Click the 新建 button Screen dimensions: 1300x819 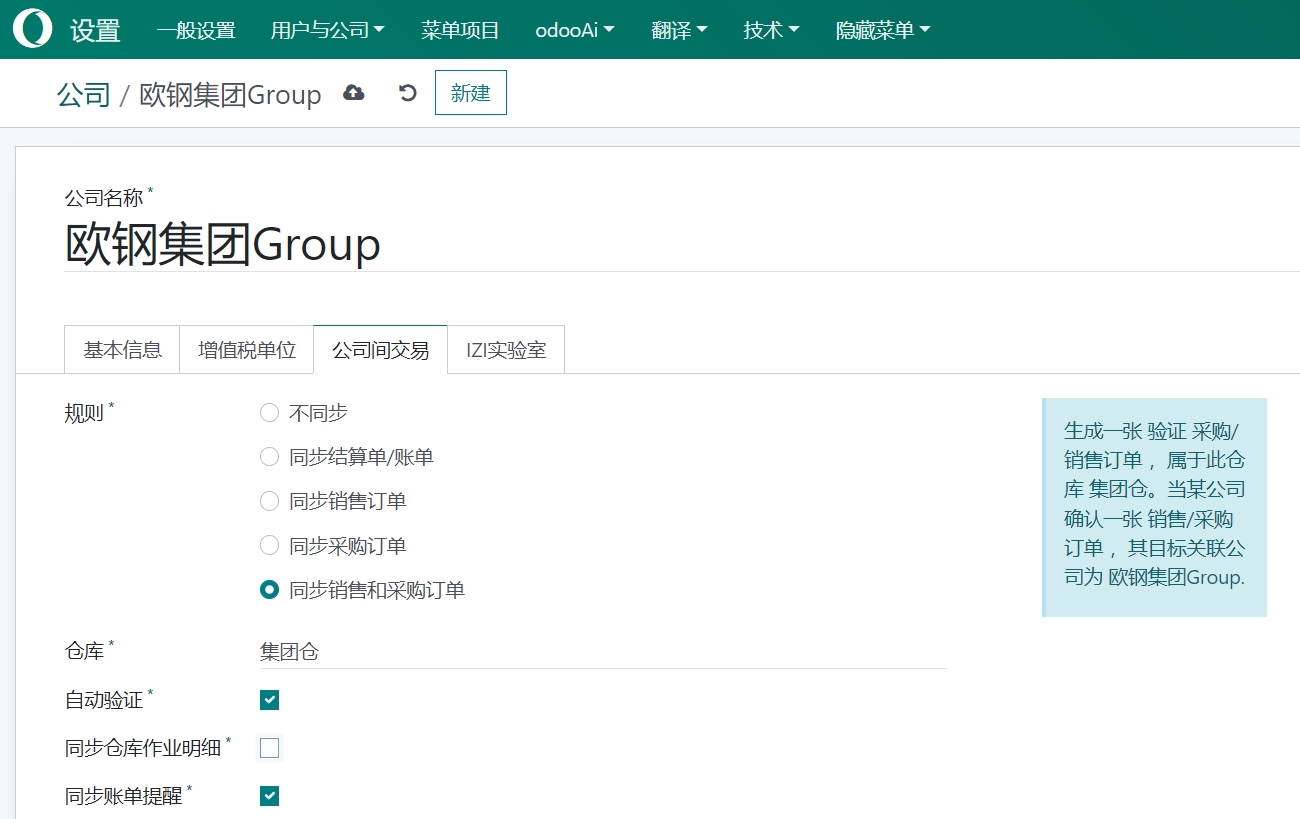(471, 93)
